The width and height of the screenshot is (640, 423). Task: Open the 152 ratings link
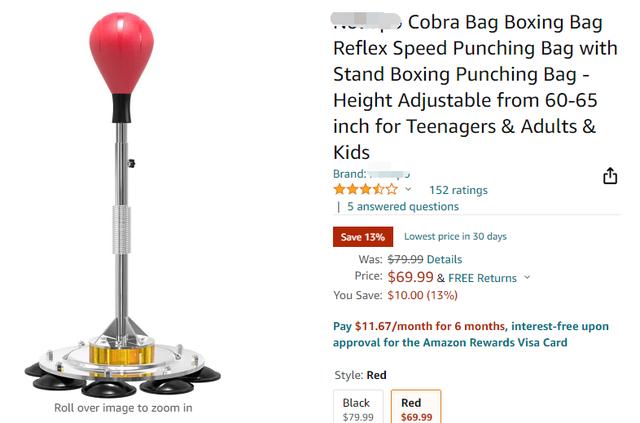click(458, 190)
